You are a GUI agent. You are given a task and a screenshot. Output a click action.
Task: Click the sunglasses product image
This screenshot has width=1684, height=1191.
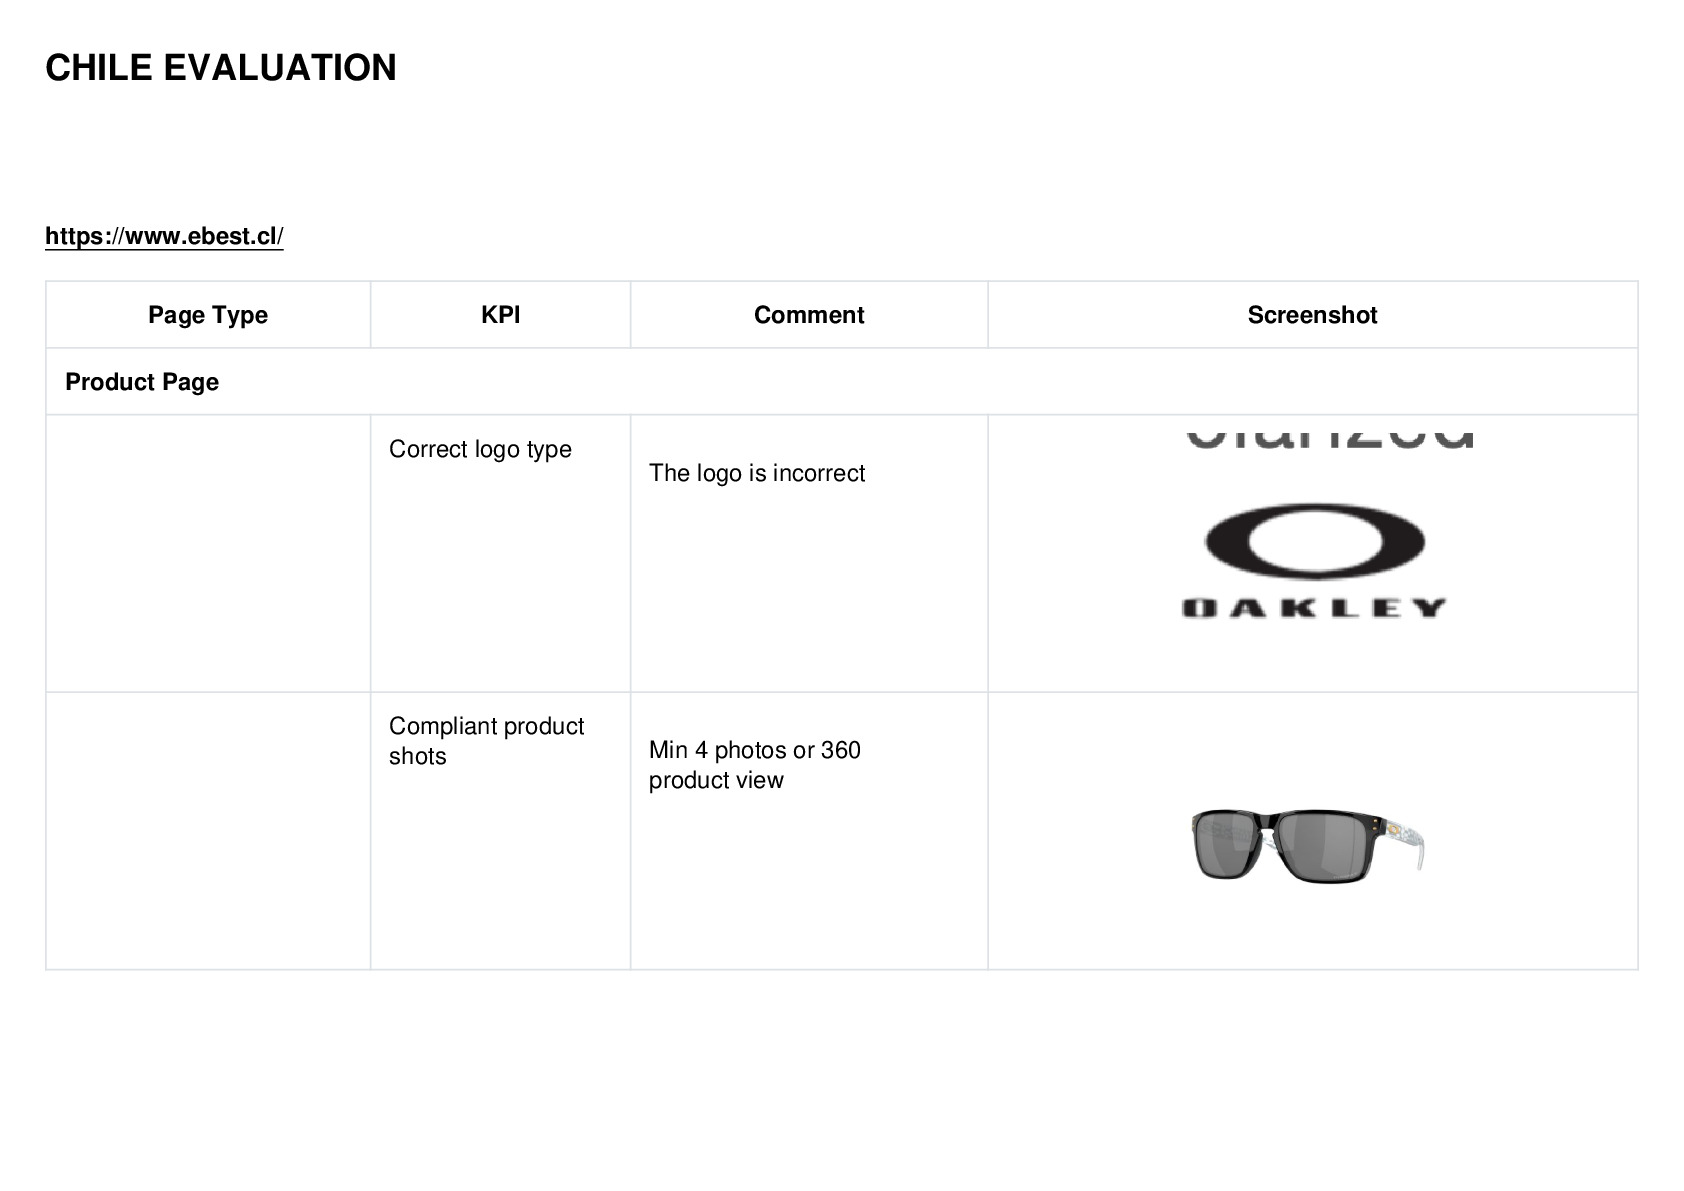(x=1308, y=846)
